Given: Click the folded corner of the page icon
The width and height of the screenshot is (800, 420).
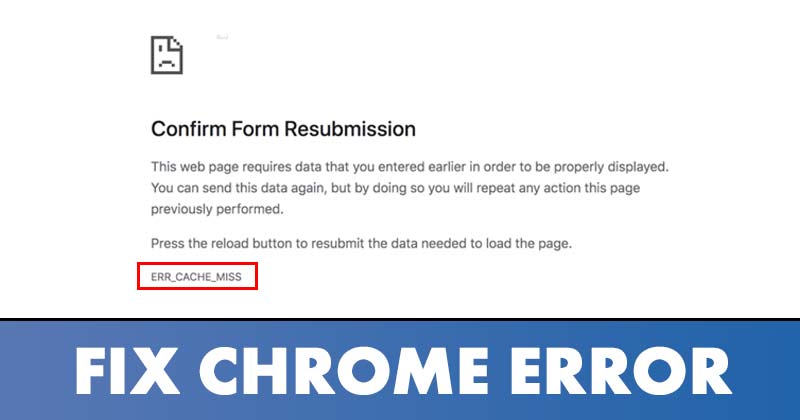Looking at the screenshot, I should pyautogui.click(x=177, y=43).
